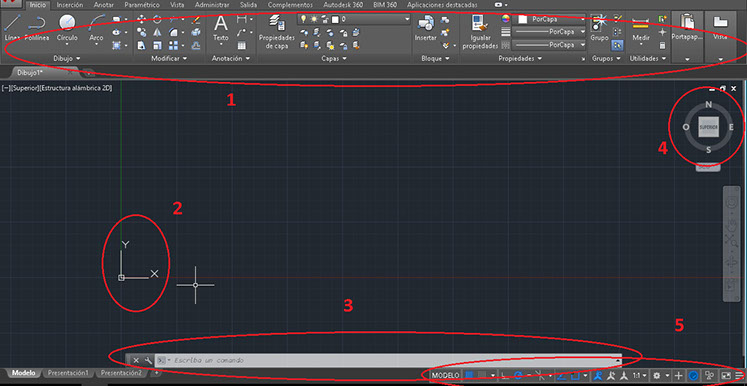The image size is (747, 386).
Task: Open the Presentación2 layout tab
Action: pos(121,373)
